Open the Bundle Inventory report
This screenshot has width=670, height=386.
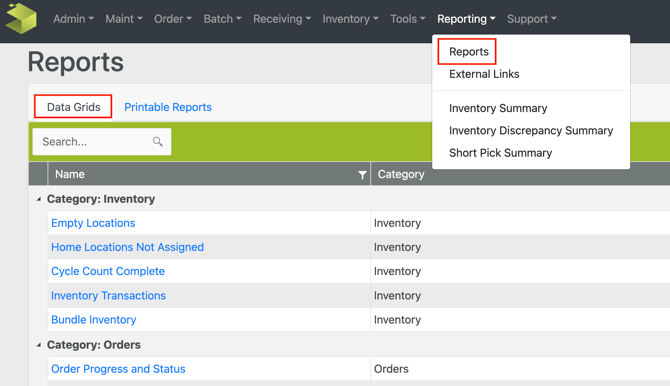94,319
